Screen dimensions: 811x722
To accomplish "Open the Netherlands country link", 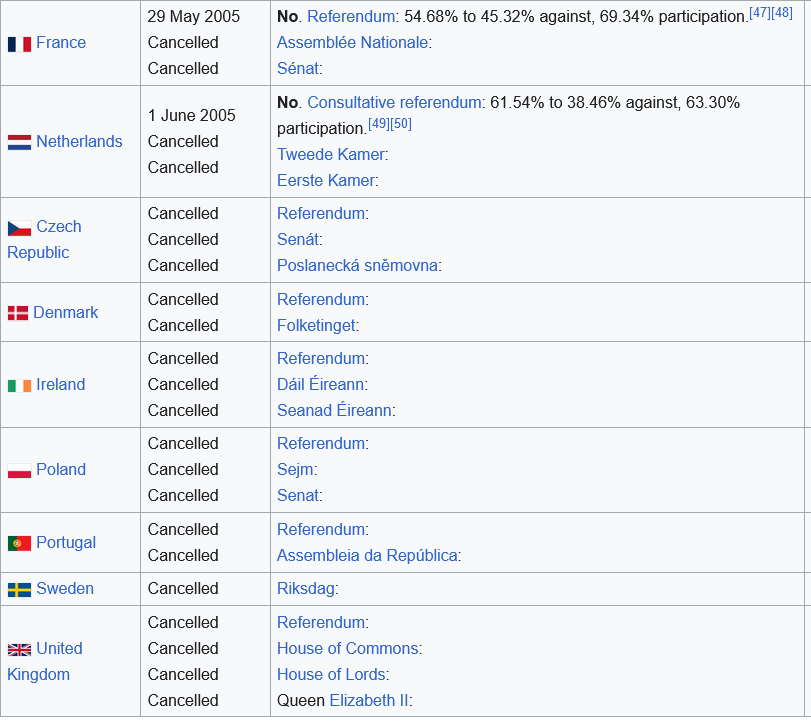I will [79, 141].
